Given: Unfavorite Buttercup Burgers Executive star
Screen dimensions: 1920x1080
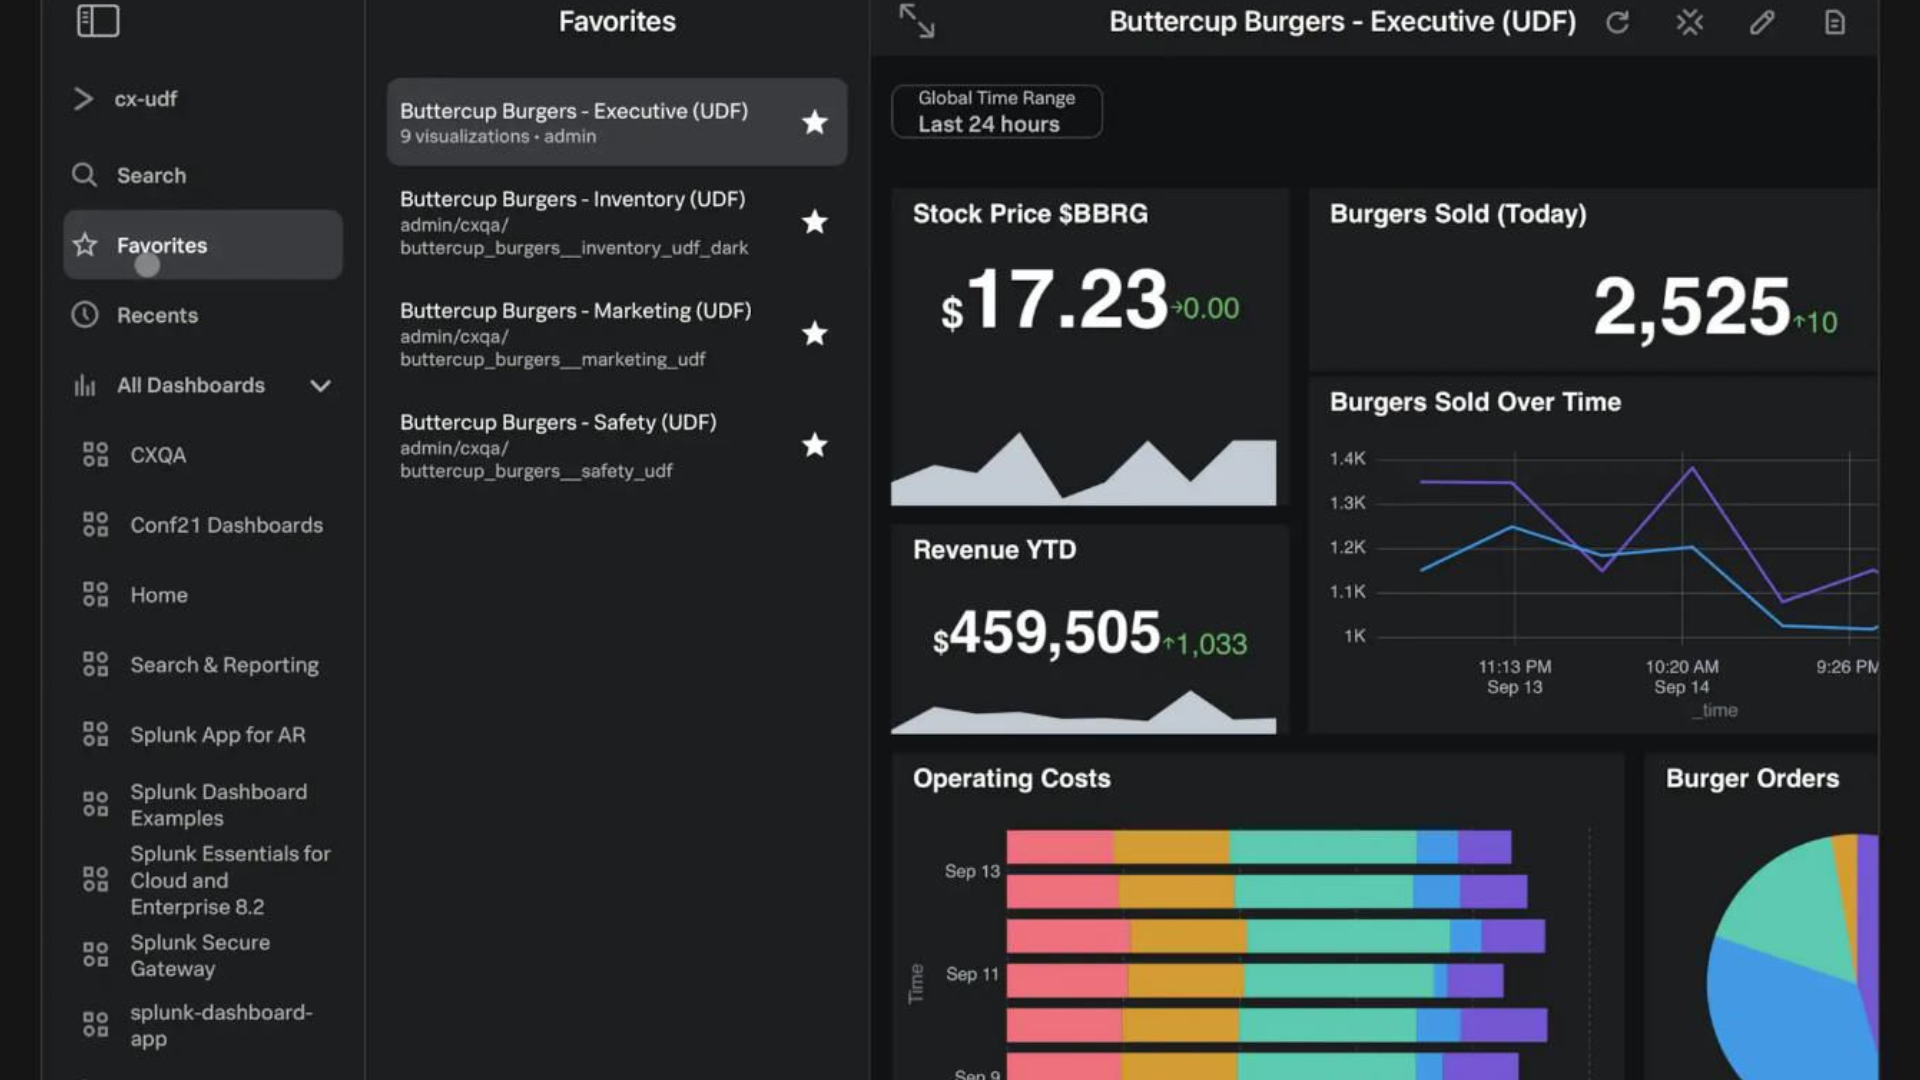Looking at the screenshot, I should click(815, 122).
